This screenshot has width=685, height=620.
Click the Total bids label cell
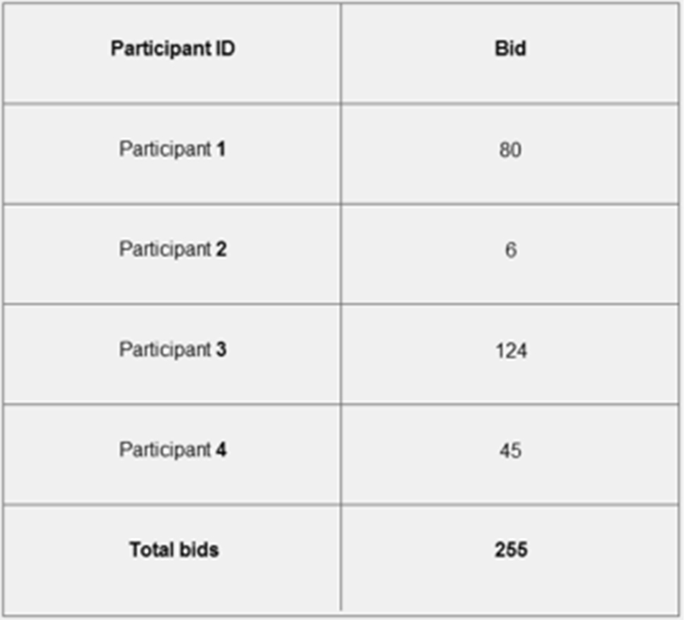(x=173, y=558)
